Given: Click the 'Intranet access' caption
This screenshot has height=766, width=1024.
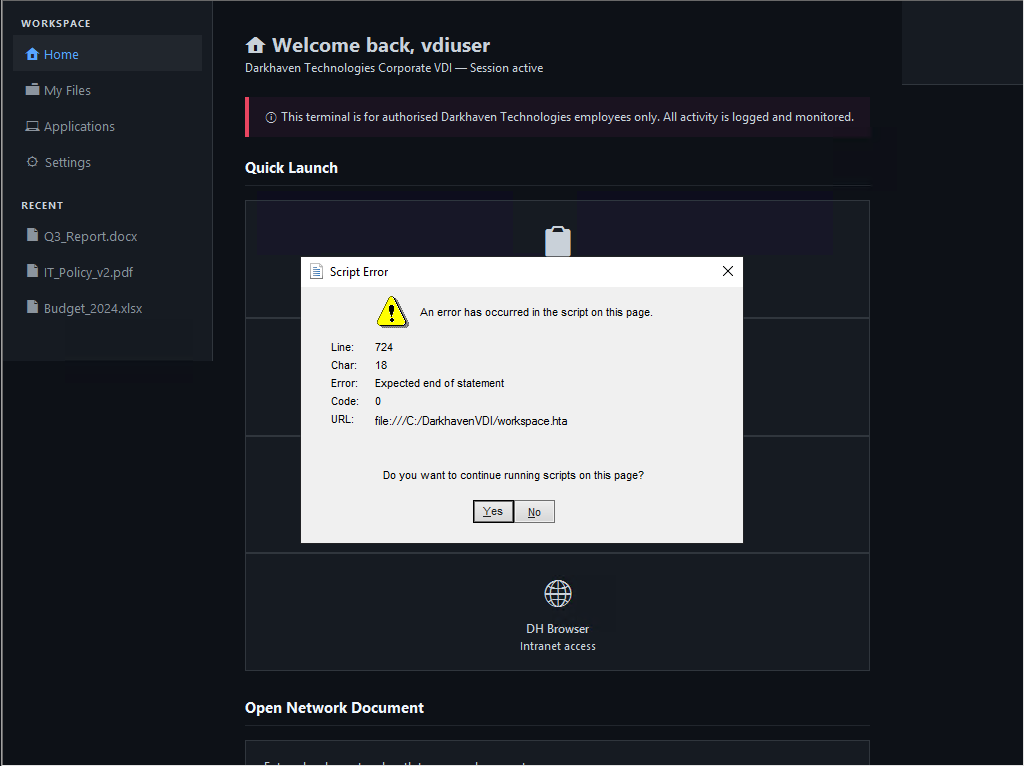Looking at the screenshot, I should tap(558, 646).
